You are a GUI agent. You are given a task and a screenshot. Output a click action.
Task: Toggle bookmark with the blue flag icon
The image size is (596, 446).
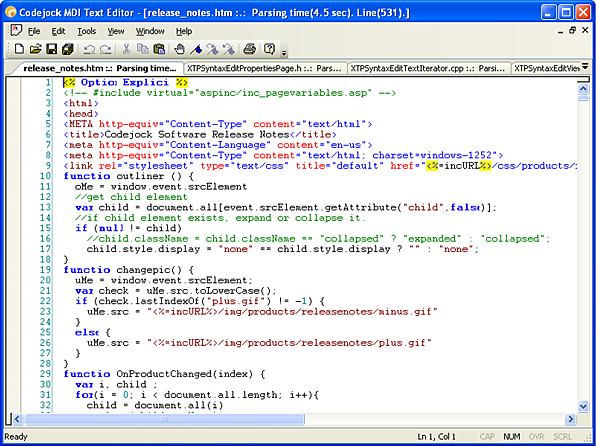[196, 49]
